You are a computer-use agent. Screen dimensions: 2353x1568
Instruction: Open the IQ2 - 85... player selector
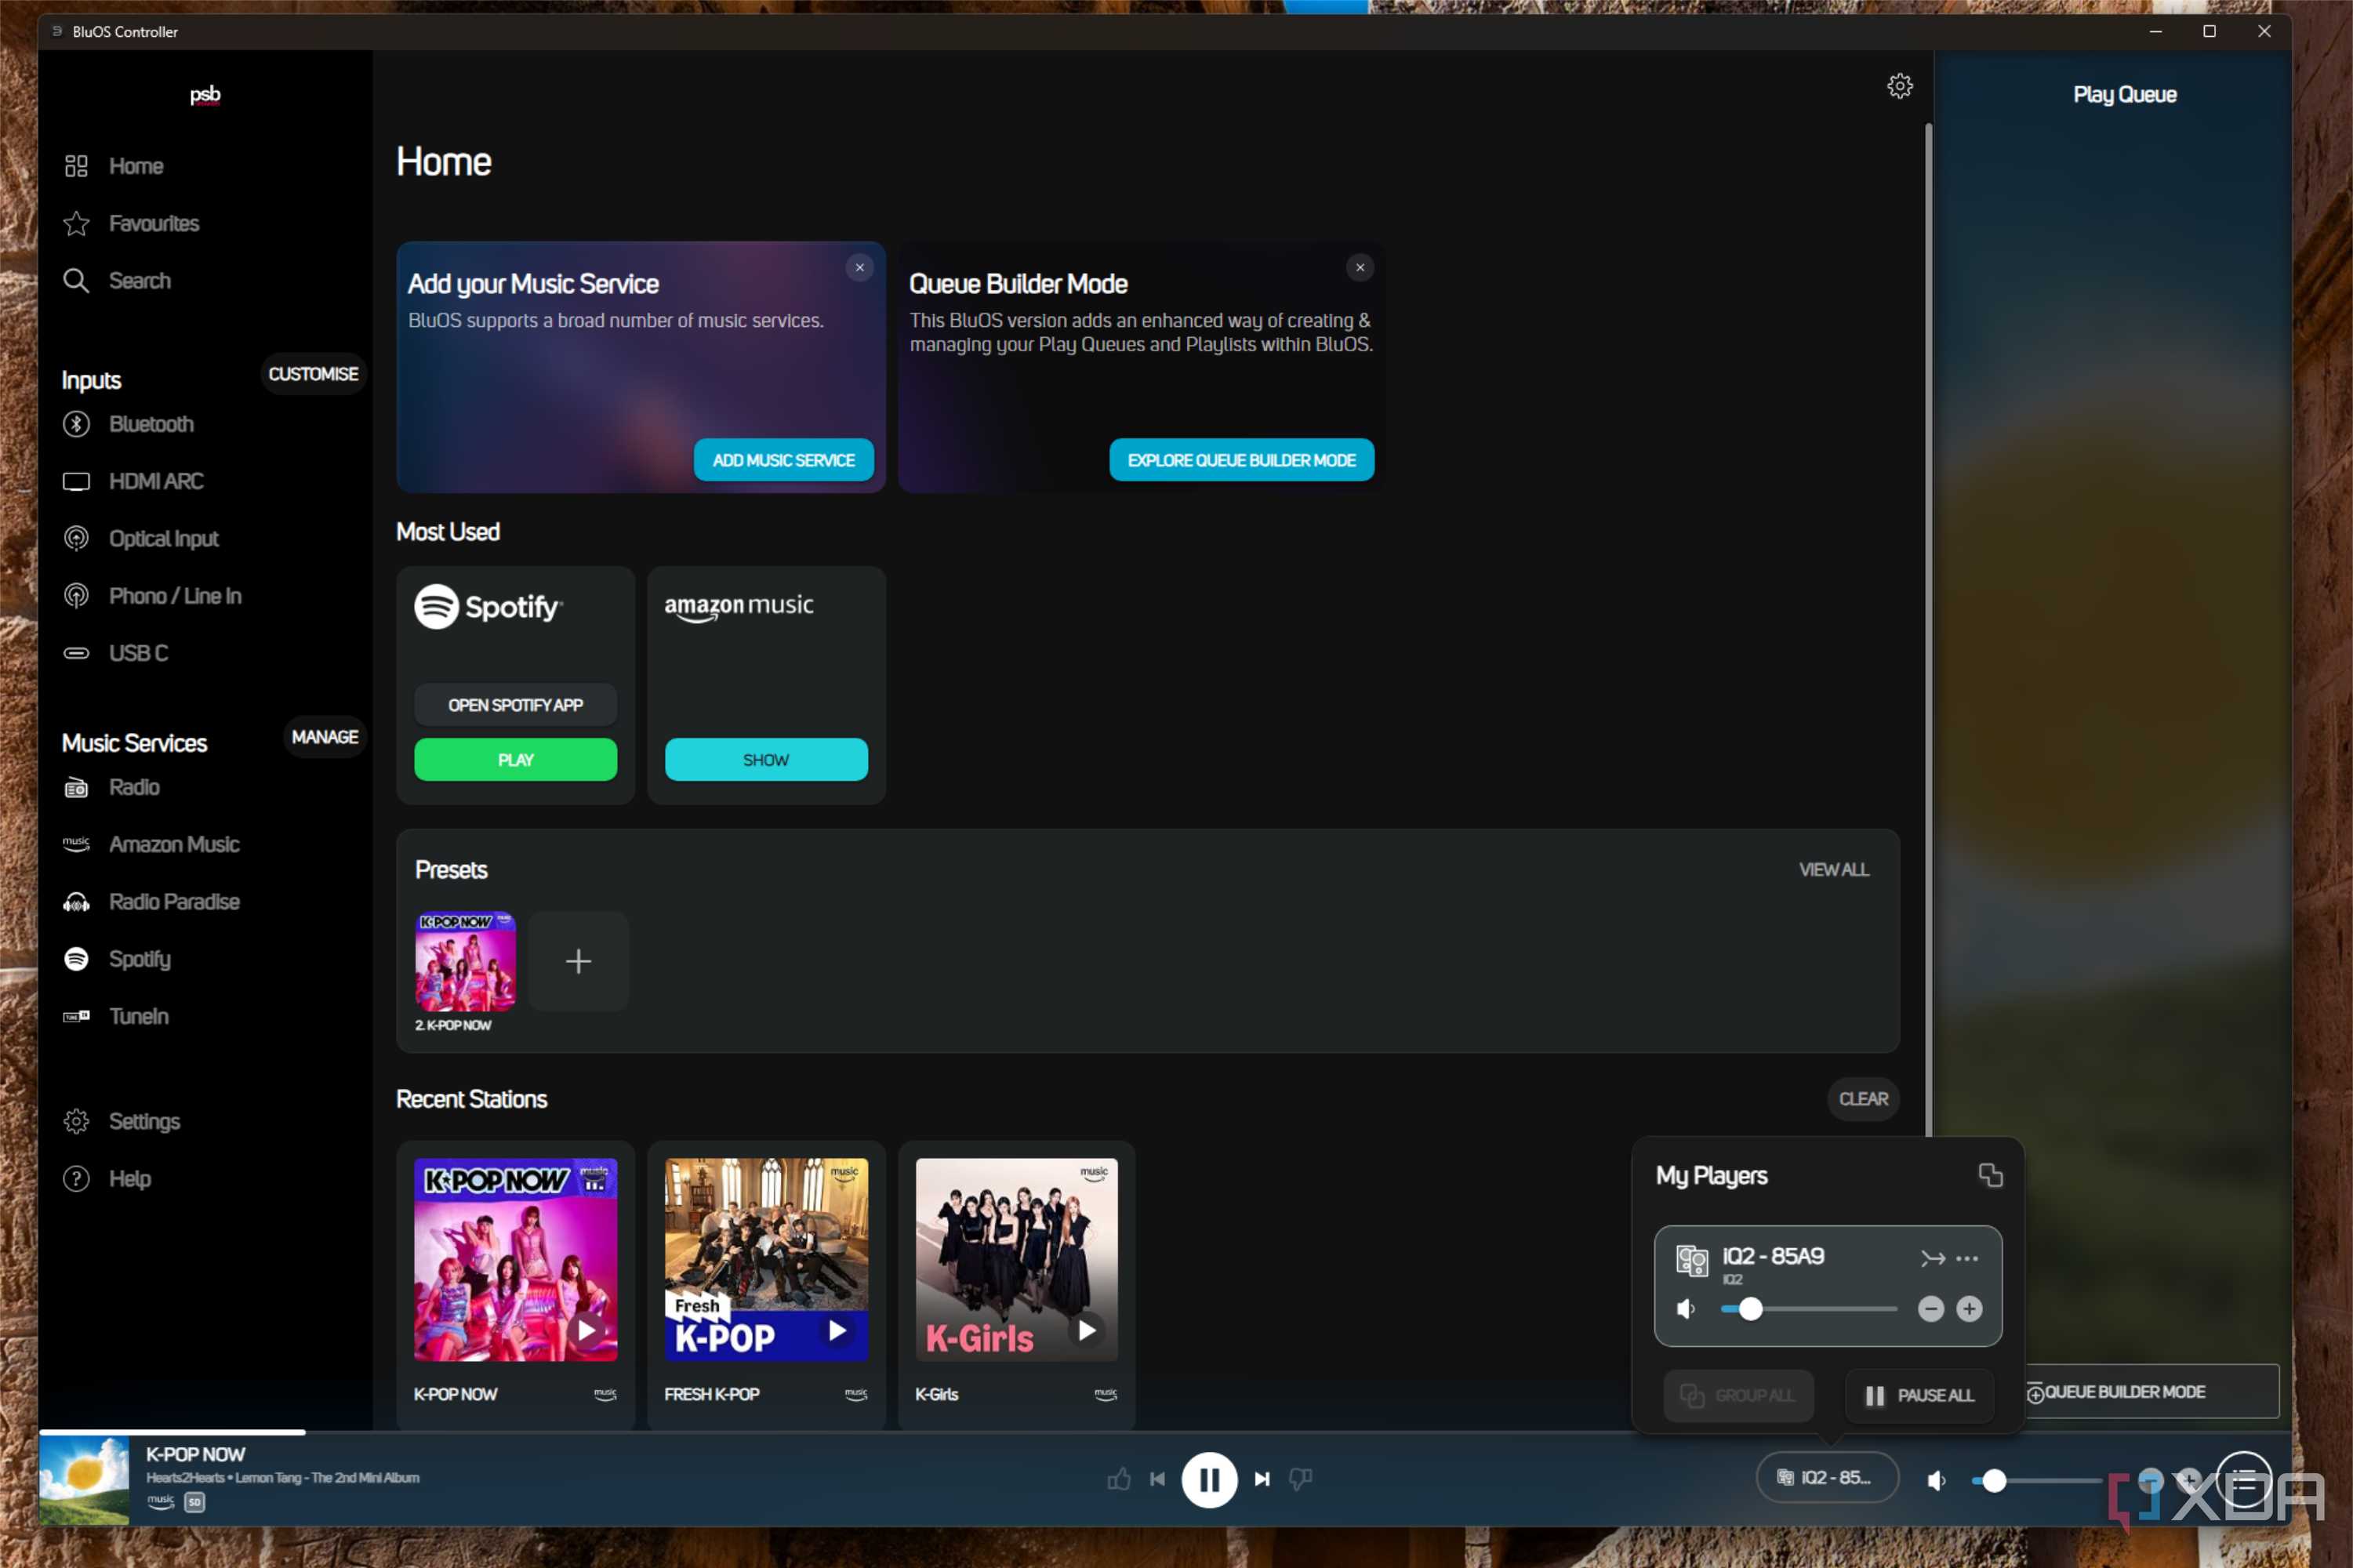click(x=1827, y=1478)
